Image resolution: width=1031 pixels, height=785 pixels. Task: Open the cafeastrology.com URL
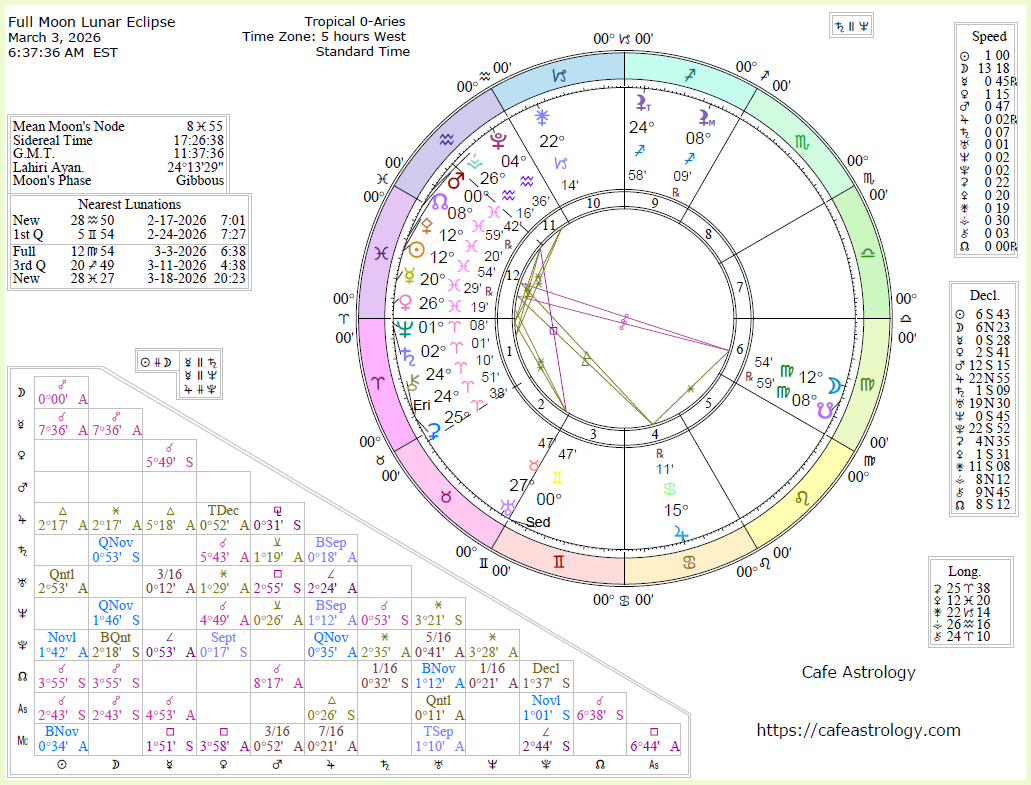(x=858, y=730)
